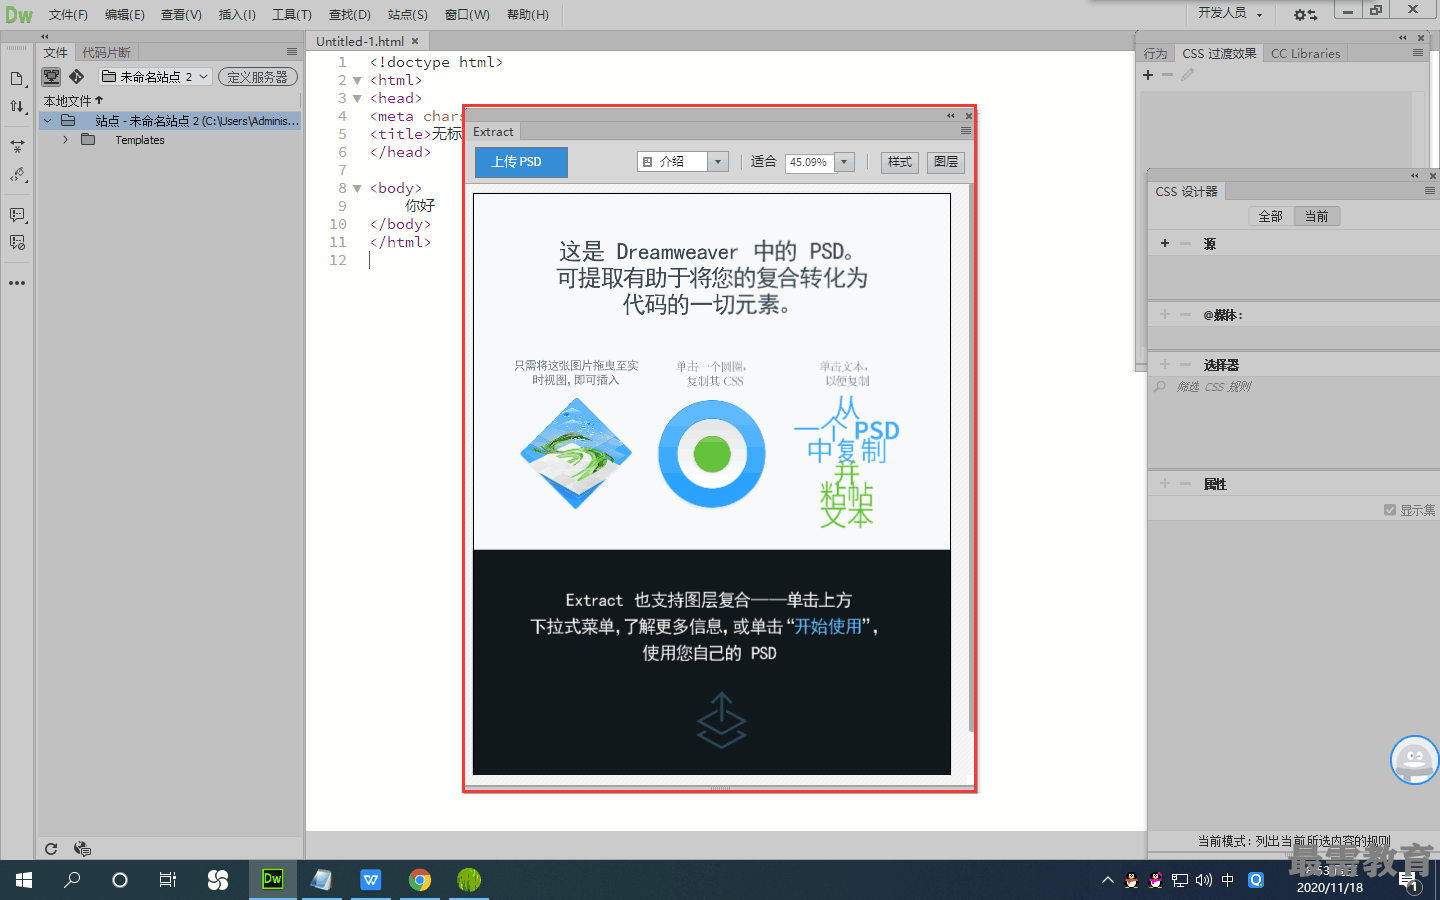The image size is (1440, 900).
Task: Click the Refresh icon at Files panel bottom
Action: [51, 849]
